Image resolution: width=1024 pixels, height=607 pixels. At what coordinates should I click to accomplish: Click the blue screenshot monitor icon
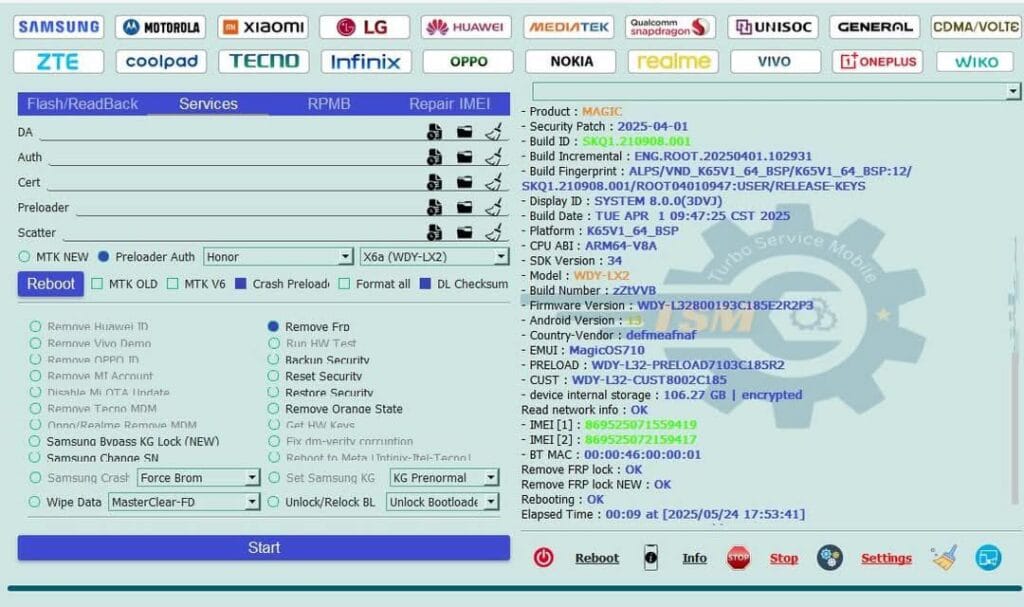pyautogui.click(x=988, y=557)
